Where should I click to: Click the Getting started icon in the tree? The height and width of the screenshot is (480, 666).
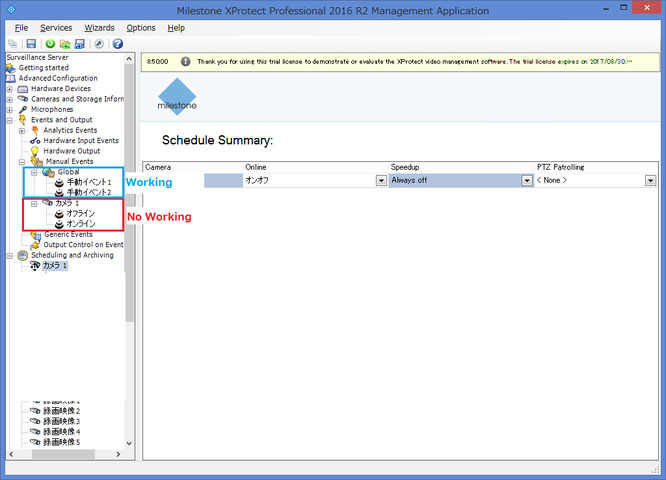pos(11,68)
